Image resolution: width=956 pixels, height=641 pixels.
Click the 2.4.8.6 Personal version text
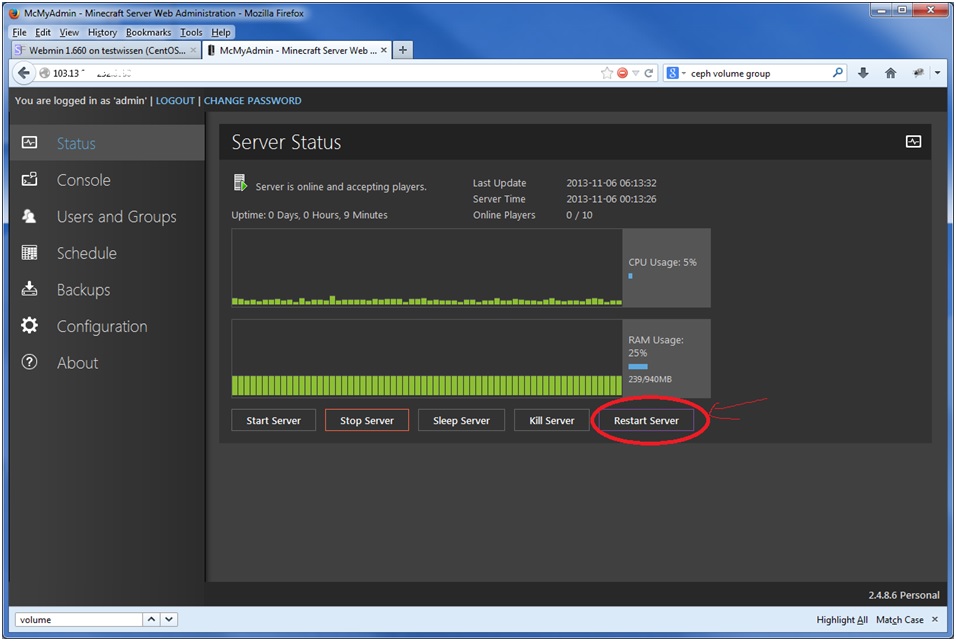(904, 595)
